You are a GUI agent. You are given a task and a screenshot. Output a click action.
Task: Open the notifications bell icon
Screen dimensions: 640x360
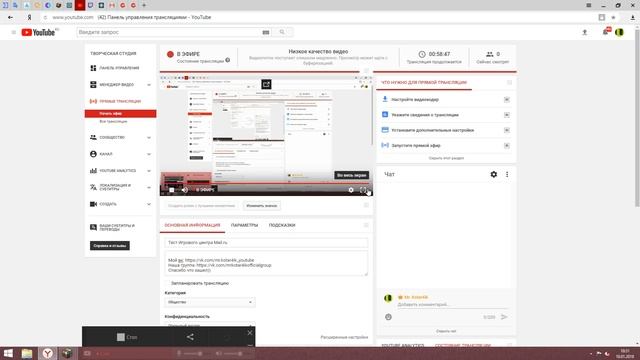click(606, 32)
